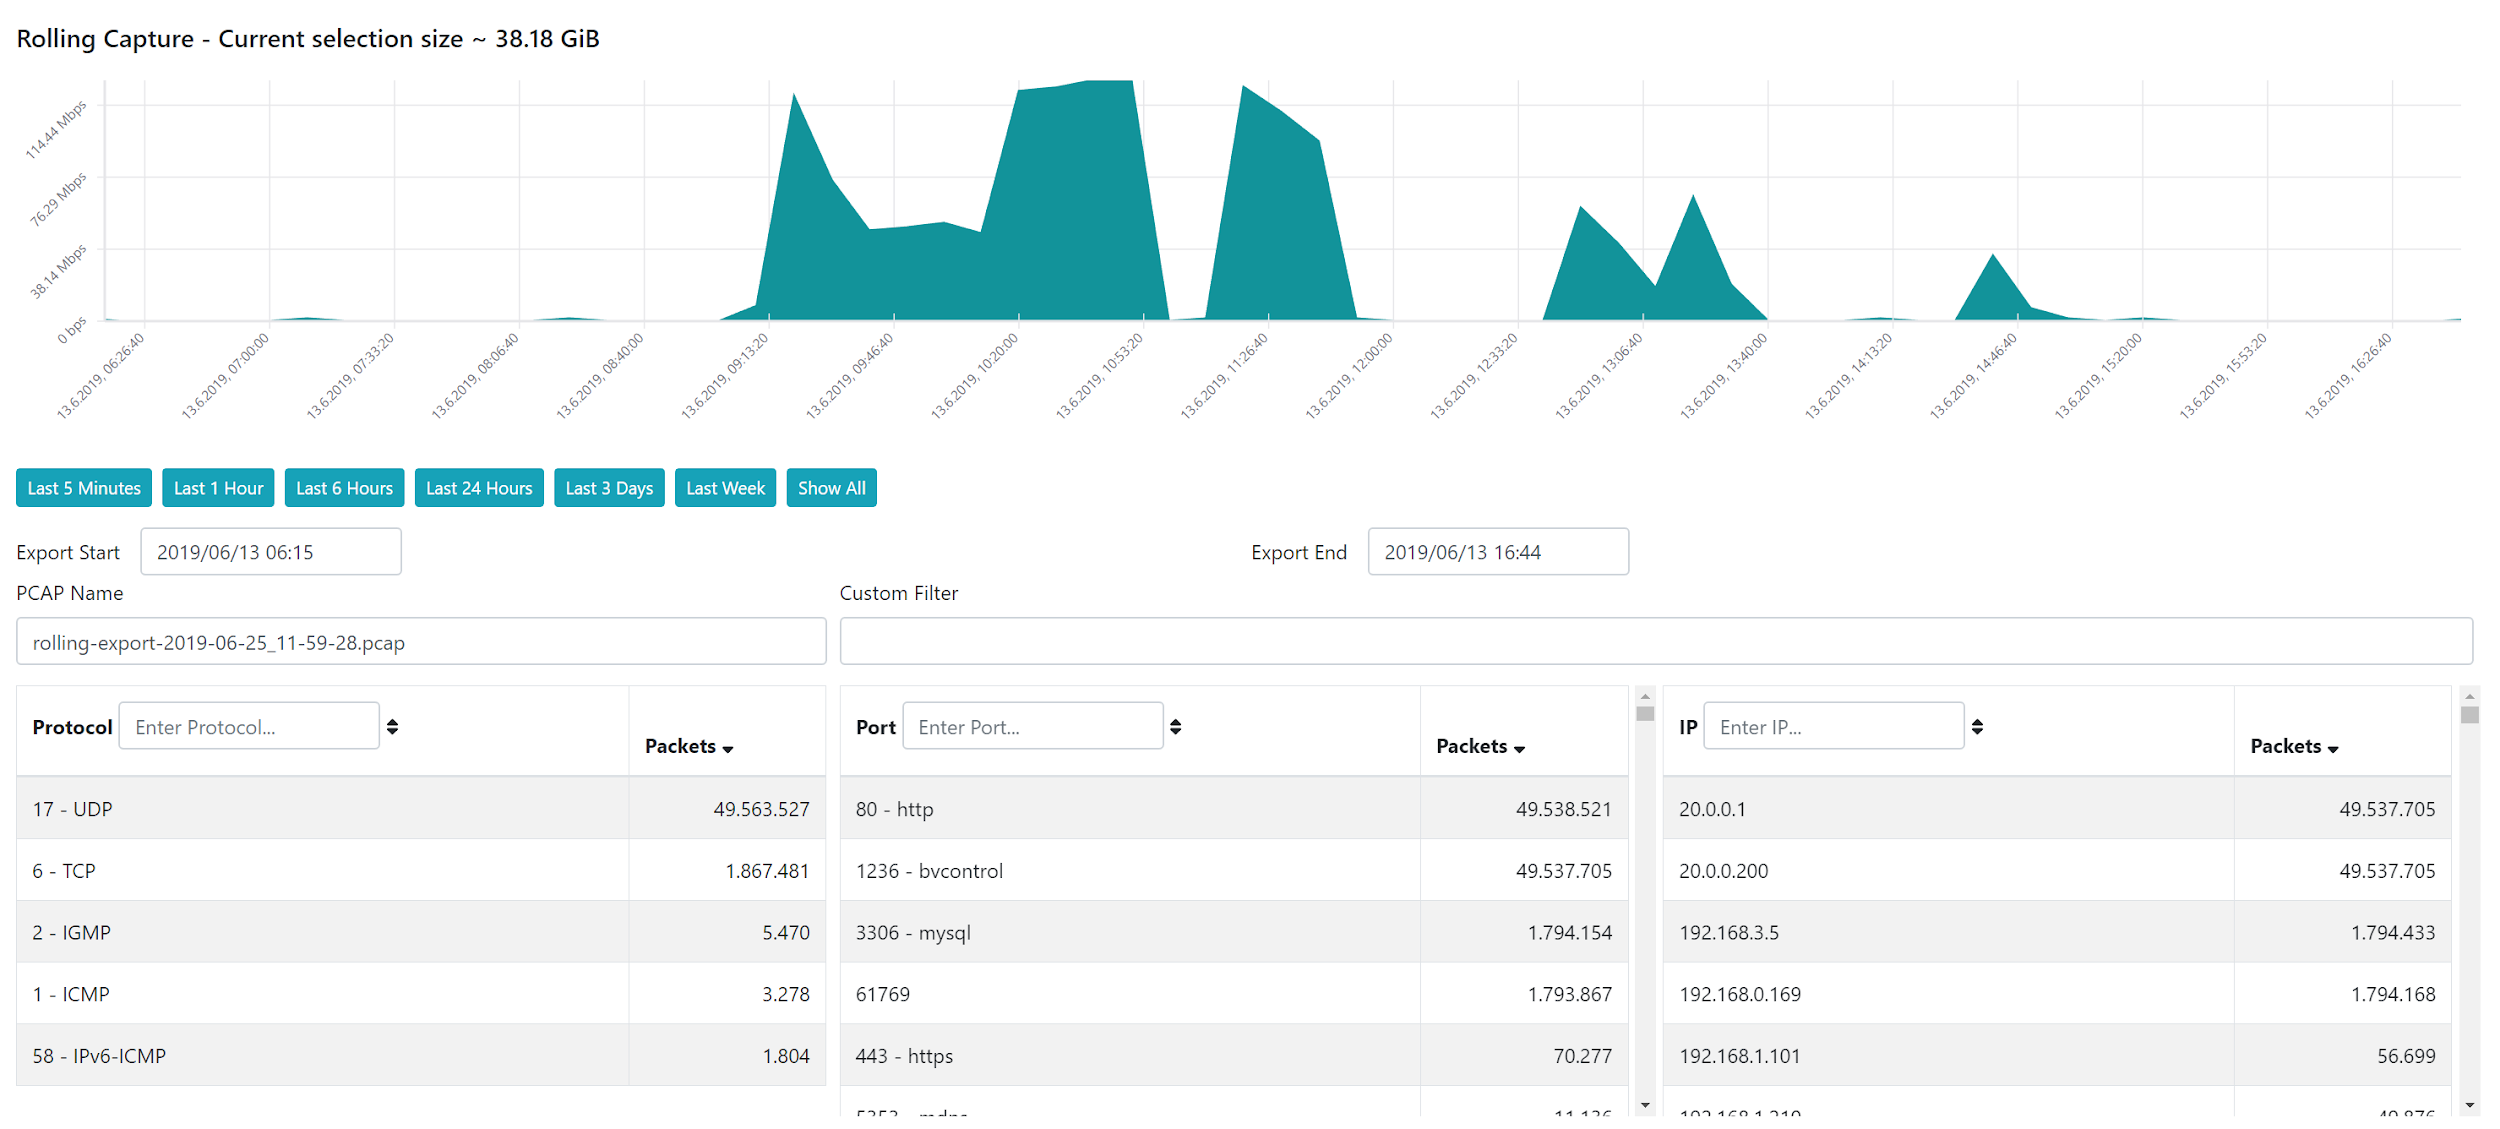Click into the Custom Filter box
Image resolution: width=2500 pixels, height=1129 pixels.
(x=1655, y=641)
